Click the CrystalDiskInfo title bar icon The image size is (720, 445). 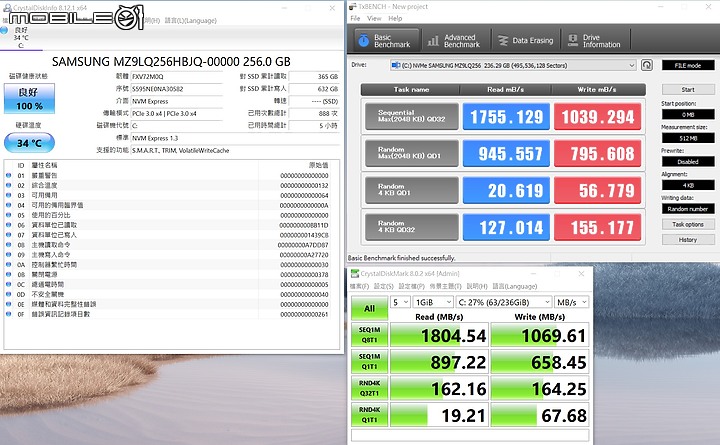[6, 8]
